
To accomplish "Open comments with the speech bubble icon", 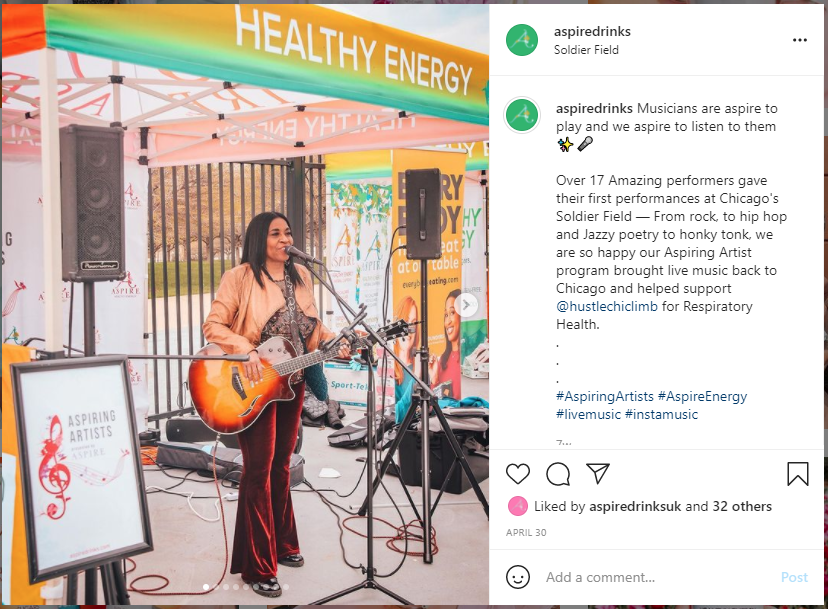I will click(558, 473).
